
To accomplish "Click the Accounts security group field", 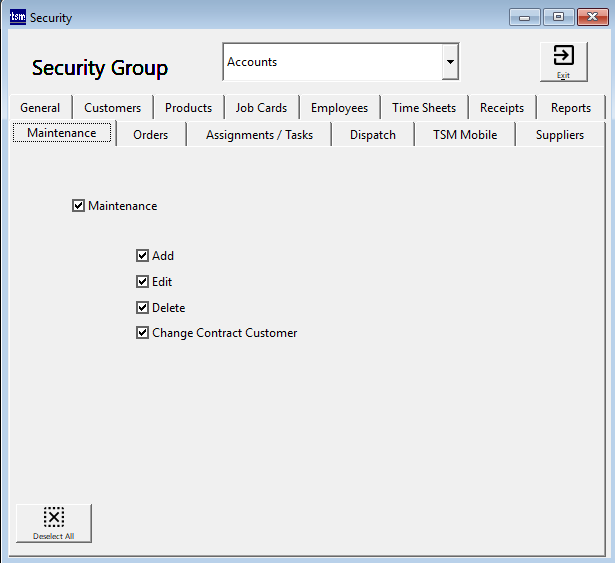I will (x=331, y=62).
